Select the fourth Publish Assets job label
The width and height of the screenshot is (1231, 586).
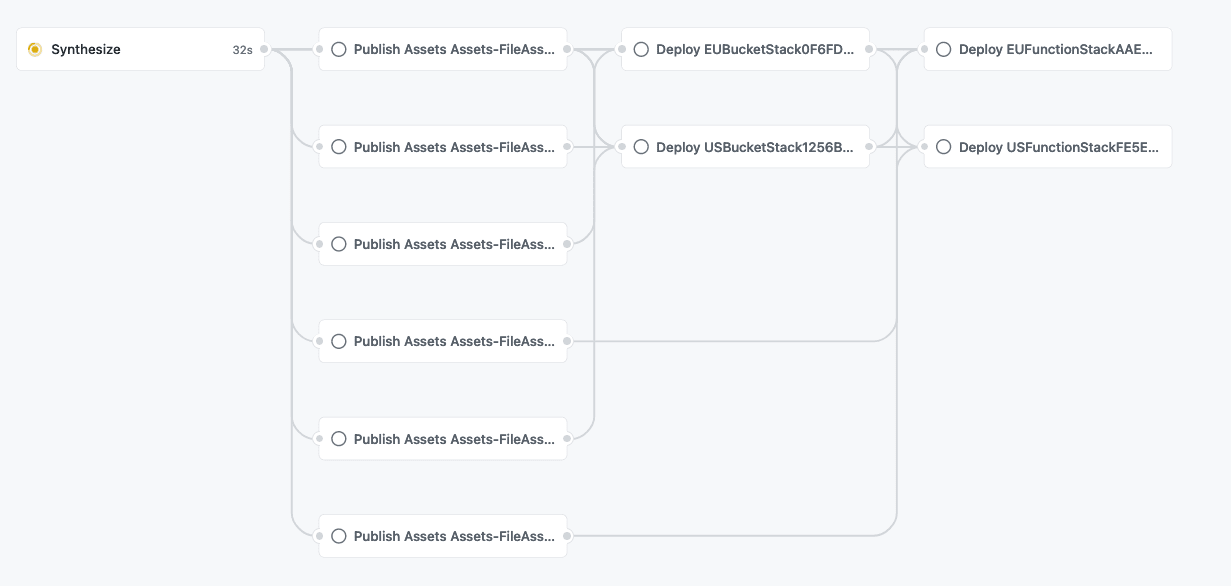[454, 341]
